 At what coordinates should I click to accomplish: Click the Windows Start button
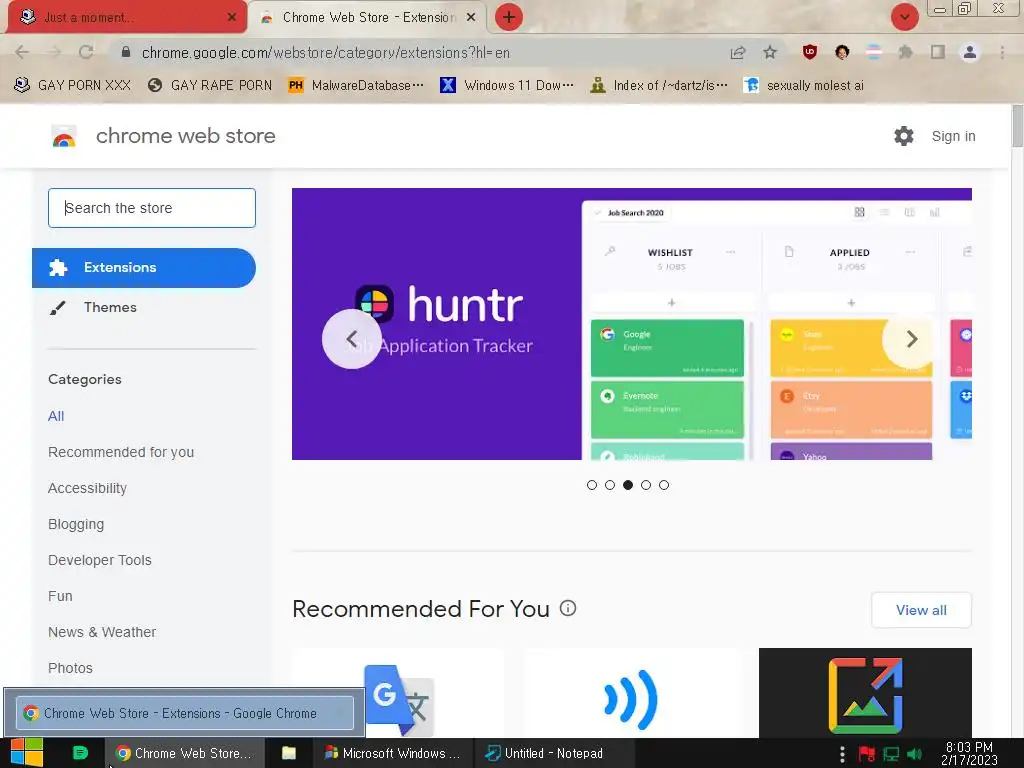(x=27, y=753)
